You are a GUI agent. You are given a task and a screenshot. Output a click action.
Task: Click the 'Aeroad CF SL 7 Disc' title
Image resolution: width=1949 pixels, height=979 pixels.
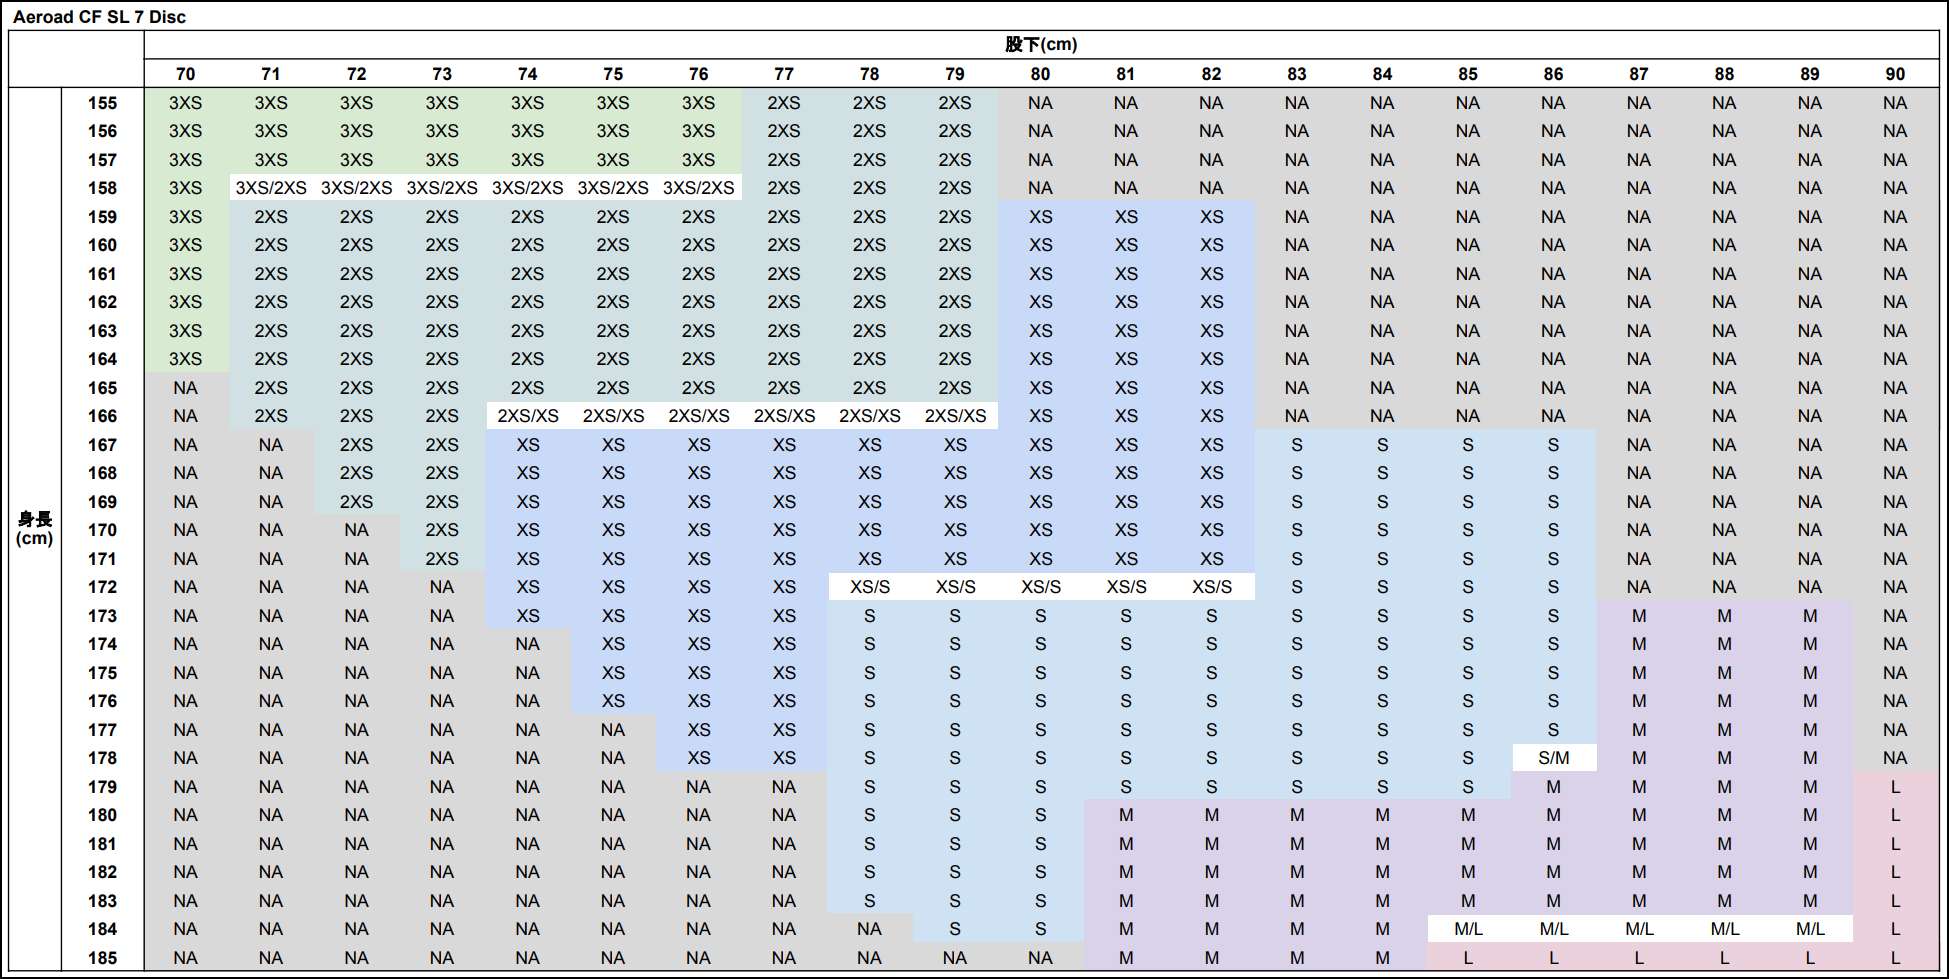tap(99, 17)
